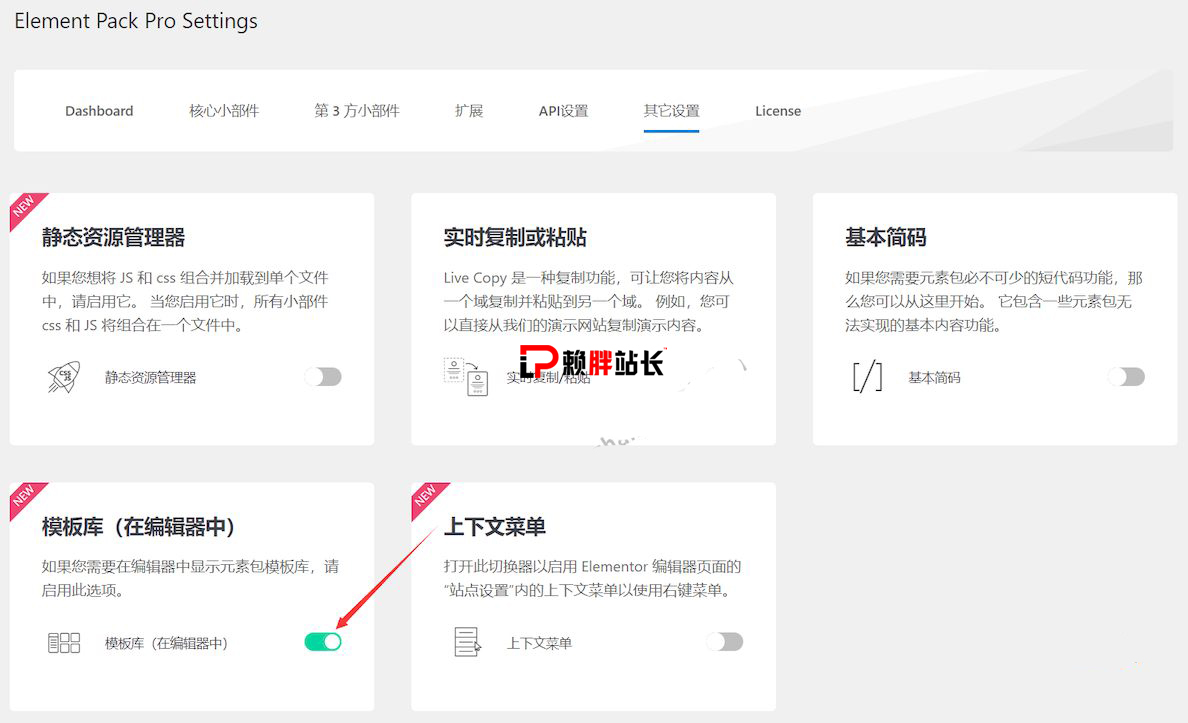The height and width of the screenshot is (723, 1188).
Task: Enable the 静态资源管理器 toggle
Action: pyautogui.click(x=324, y=377)
